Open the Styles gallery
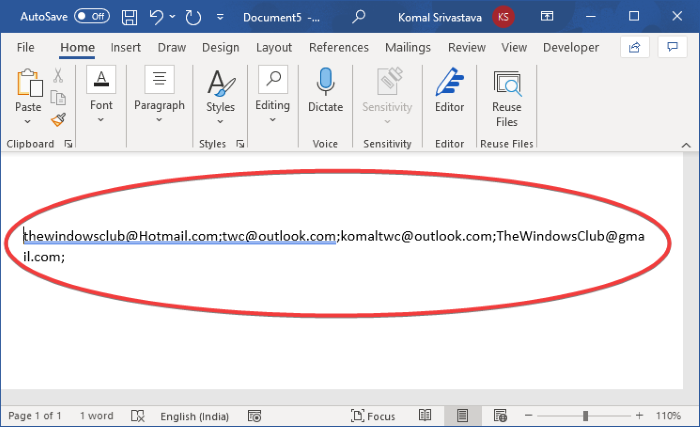This screenshot has height=427, width=700. [x=221, y=96]
